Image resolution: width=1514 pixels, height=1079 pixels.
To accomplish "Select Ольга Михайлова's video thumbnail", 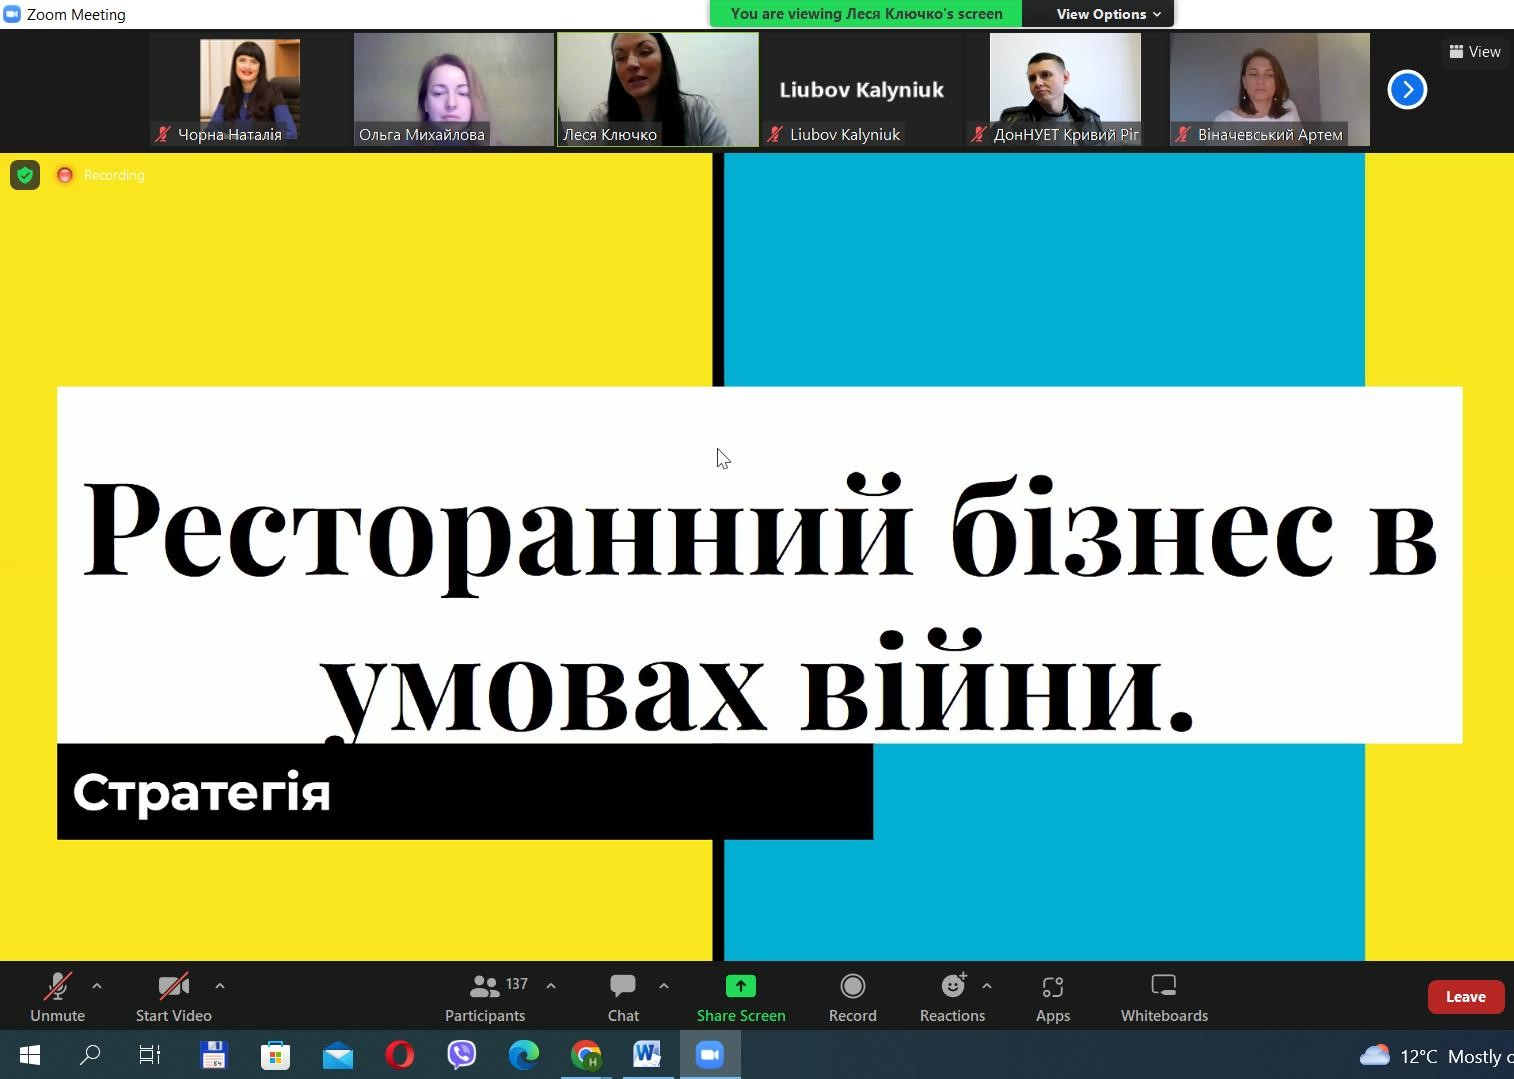I will tap(453, 89).
